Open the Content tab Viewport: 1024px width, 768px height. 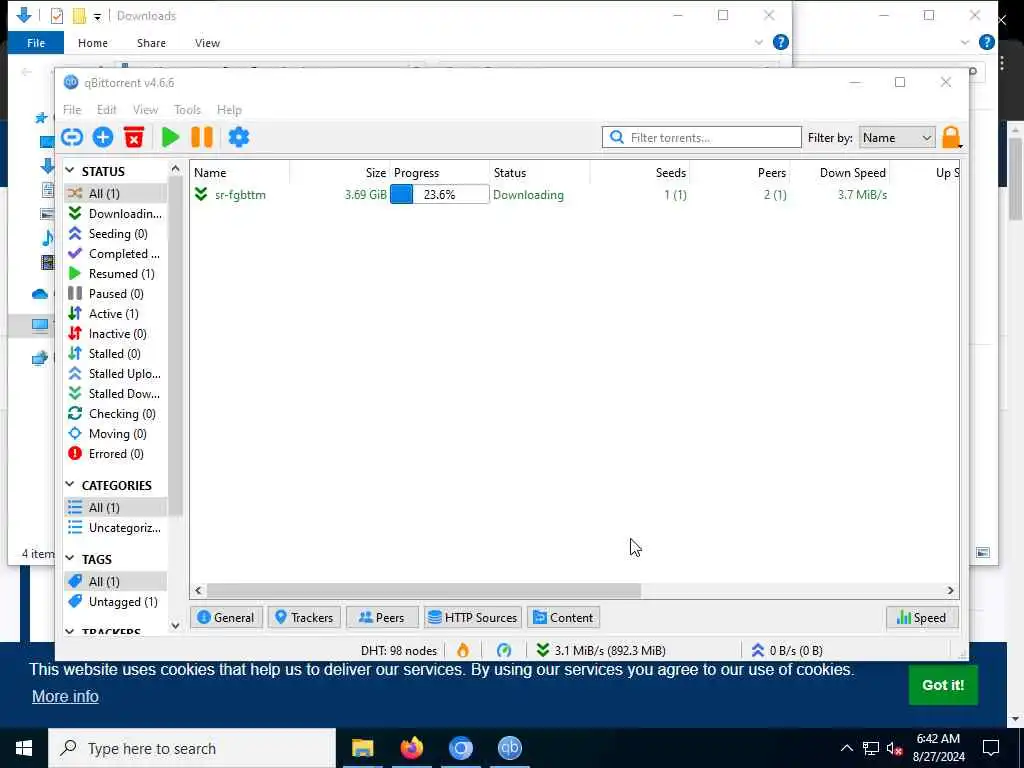[x=564, y=618]
